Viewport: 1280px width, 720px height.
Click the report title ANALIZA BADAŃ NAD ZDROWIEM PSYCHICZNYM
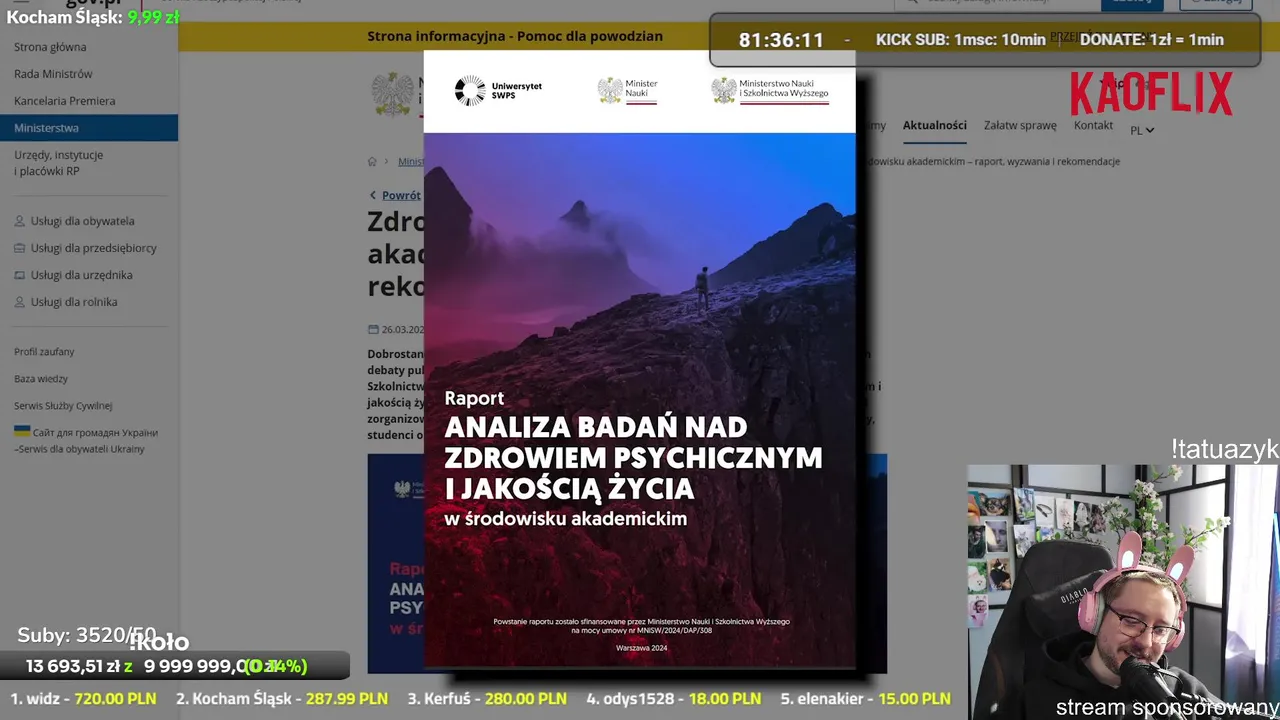click(x=633, y=457)
